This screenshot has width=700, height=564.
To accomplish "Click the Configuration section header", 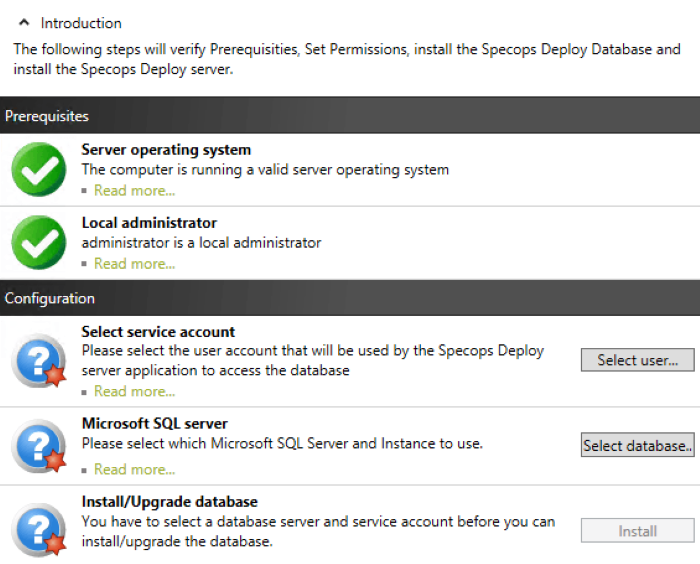I will 350,298.
